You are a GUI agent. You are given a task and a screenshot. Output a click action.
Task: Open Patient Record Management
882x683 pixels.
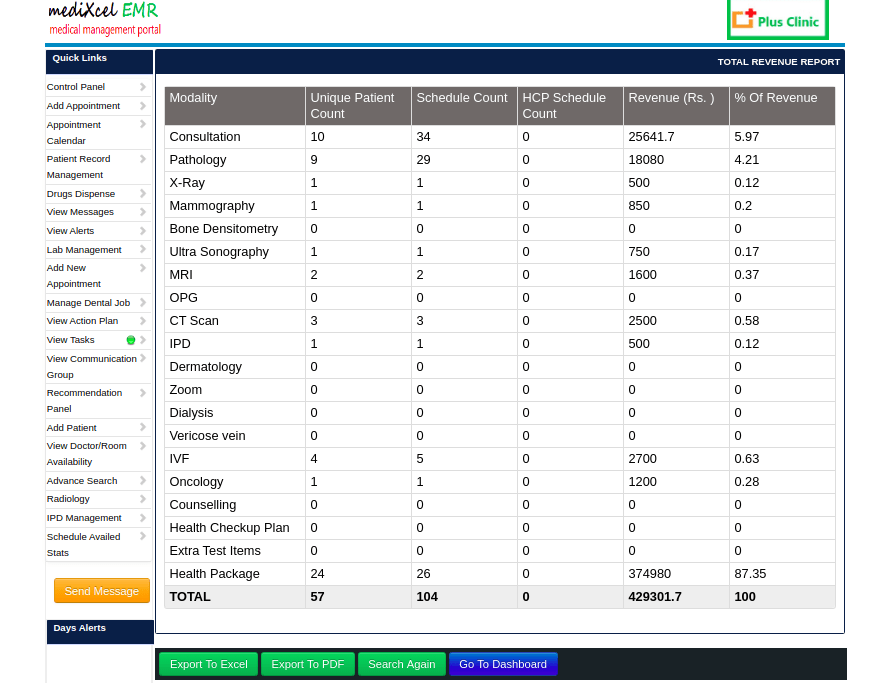pyautogui.click(x=78, y=167)
